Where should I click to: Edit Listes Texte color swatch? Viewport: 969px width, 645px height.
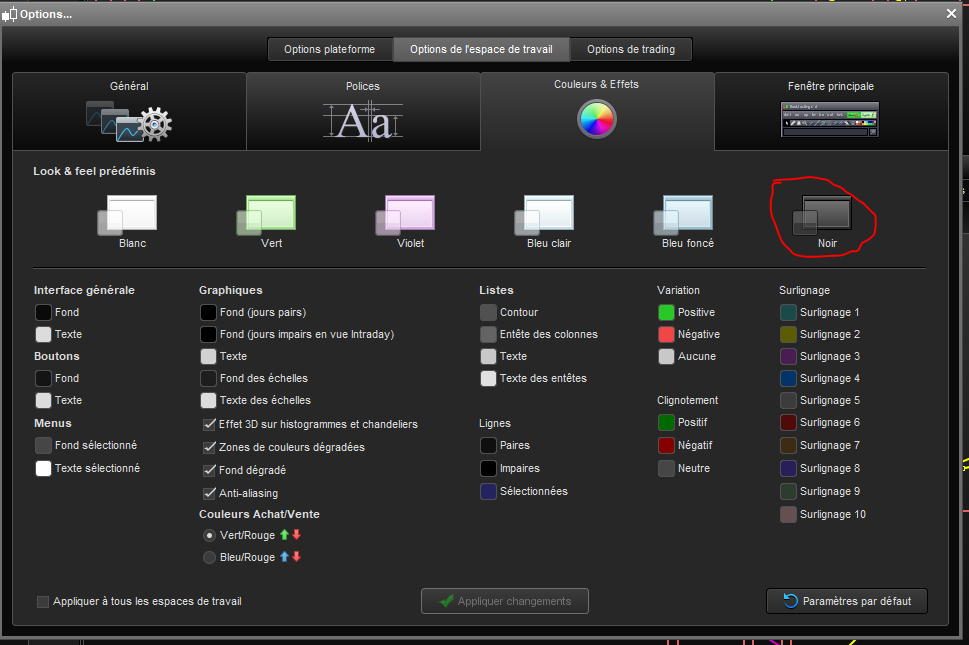click(488, 356)
